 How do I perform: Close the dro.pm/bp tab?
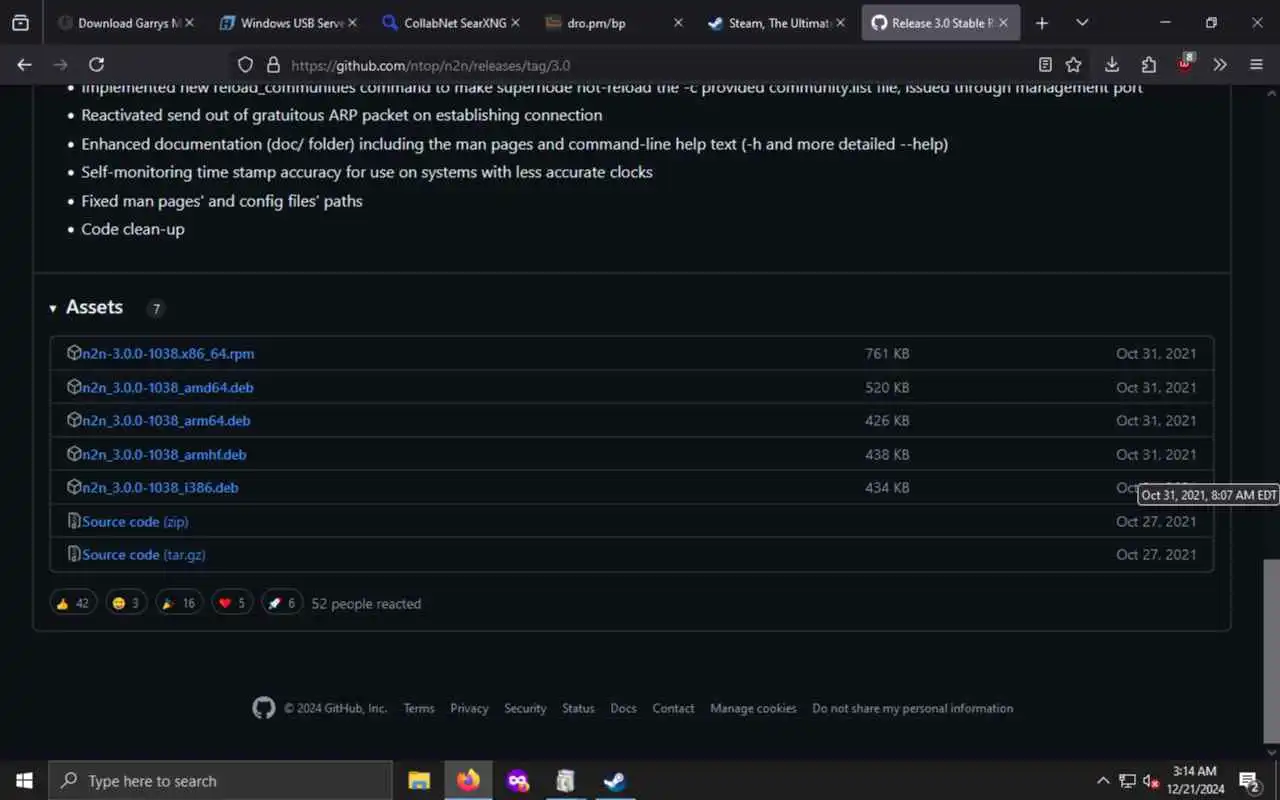tap(678, 23)
